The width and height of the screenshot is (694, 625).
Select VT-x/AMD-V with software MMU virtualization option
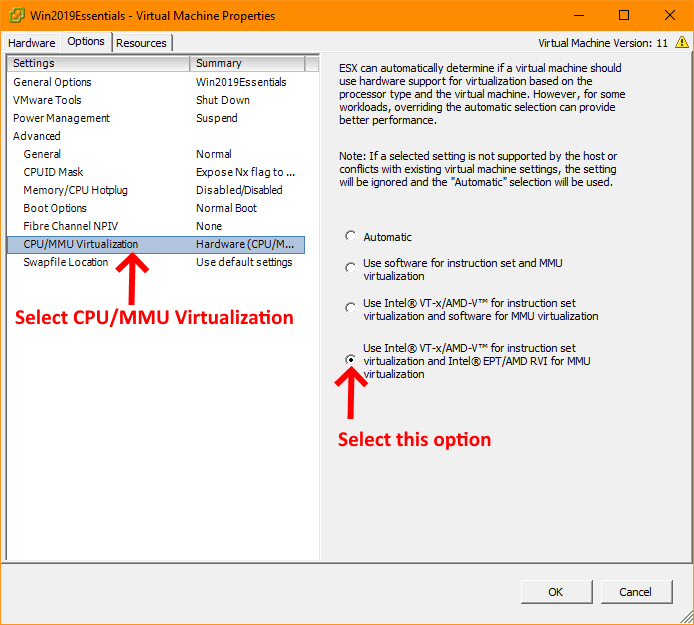(x=351, y=308)
